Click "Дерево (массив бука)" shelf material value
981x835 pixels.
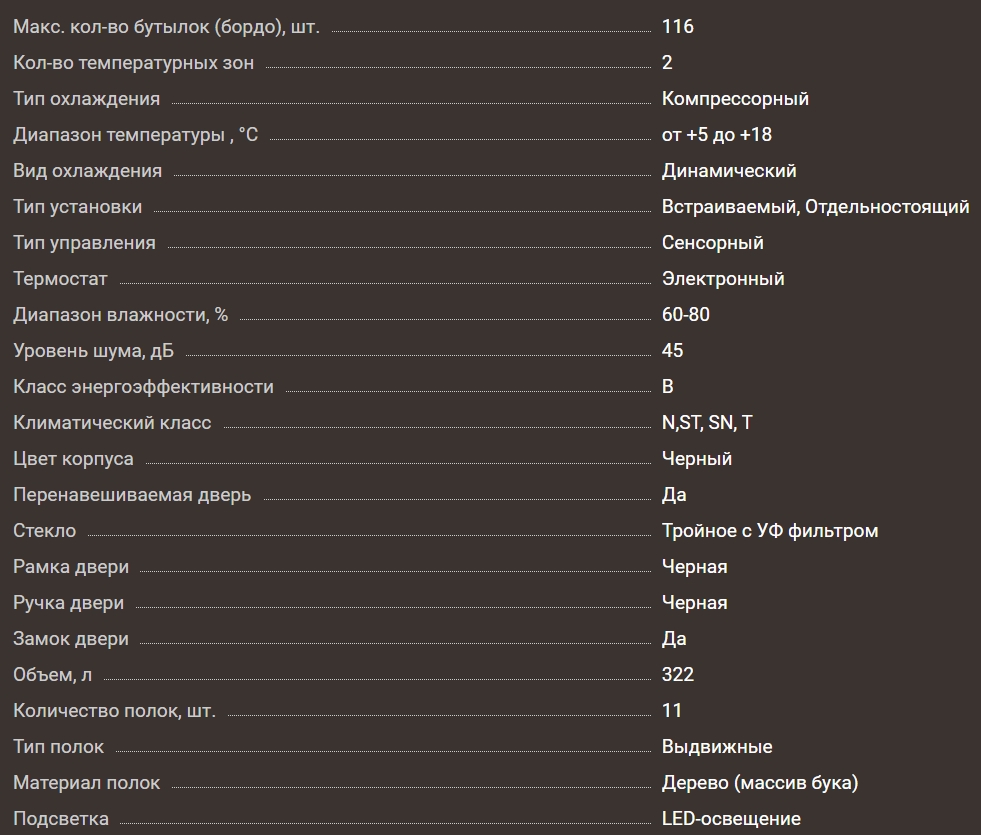click(x=760, y=783)
